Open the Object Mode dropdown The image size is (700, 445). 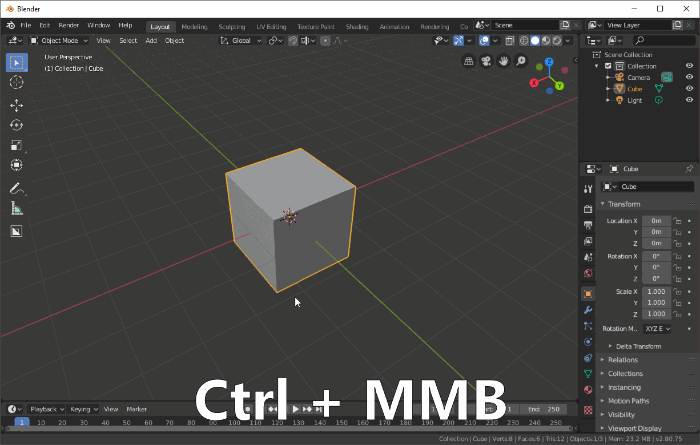pyautogui.click(x=59, y=41)
